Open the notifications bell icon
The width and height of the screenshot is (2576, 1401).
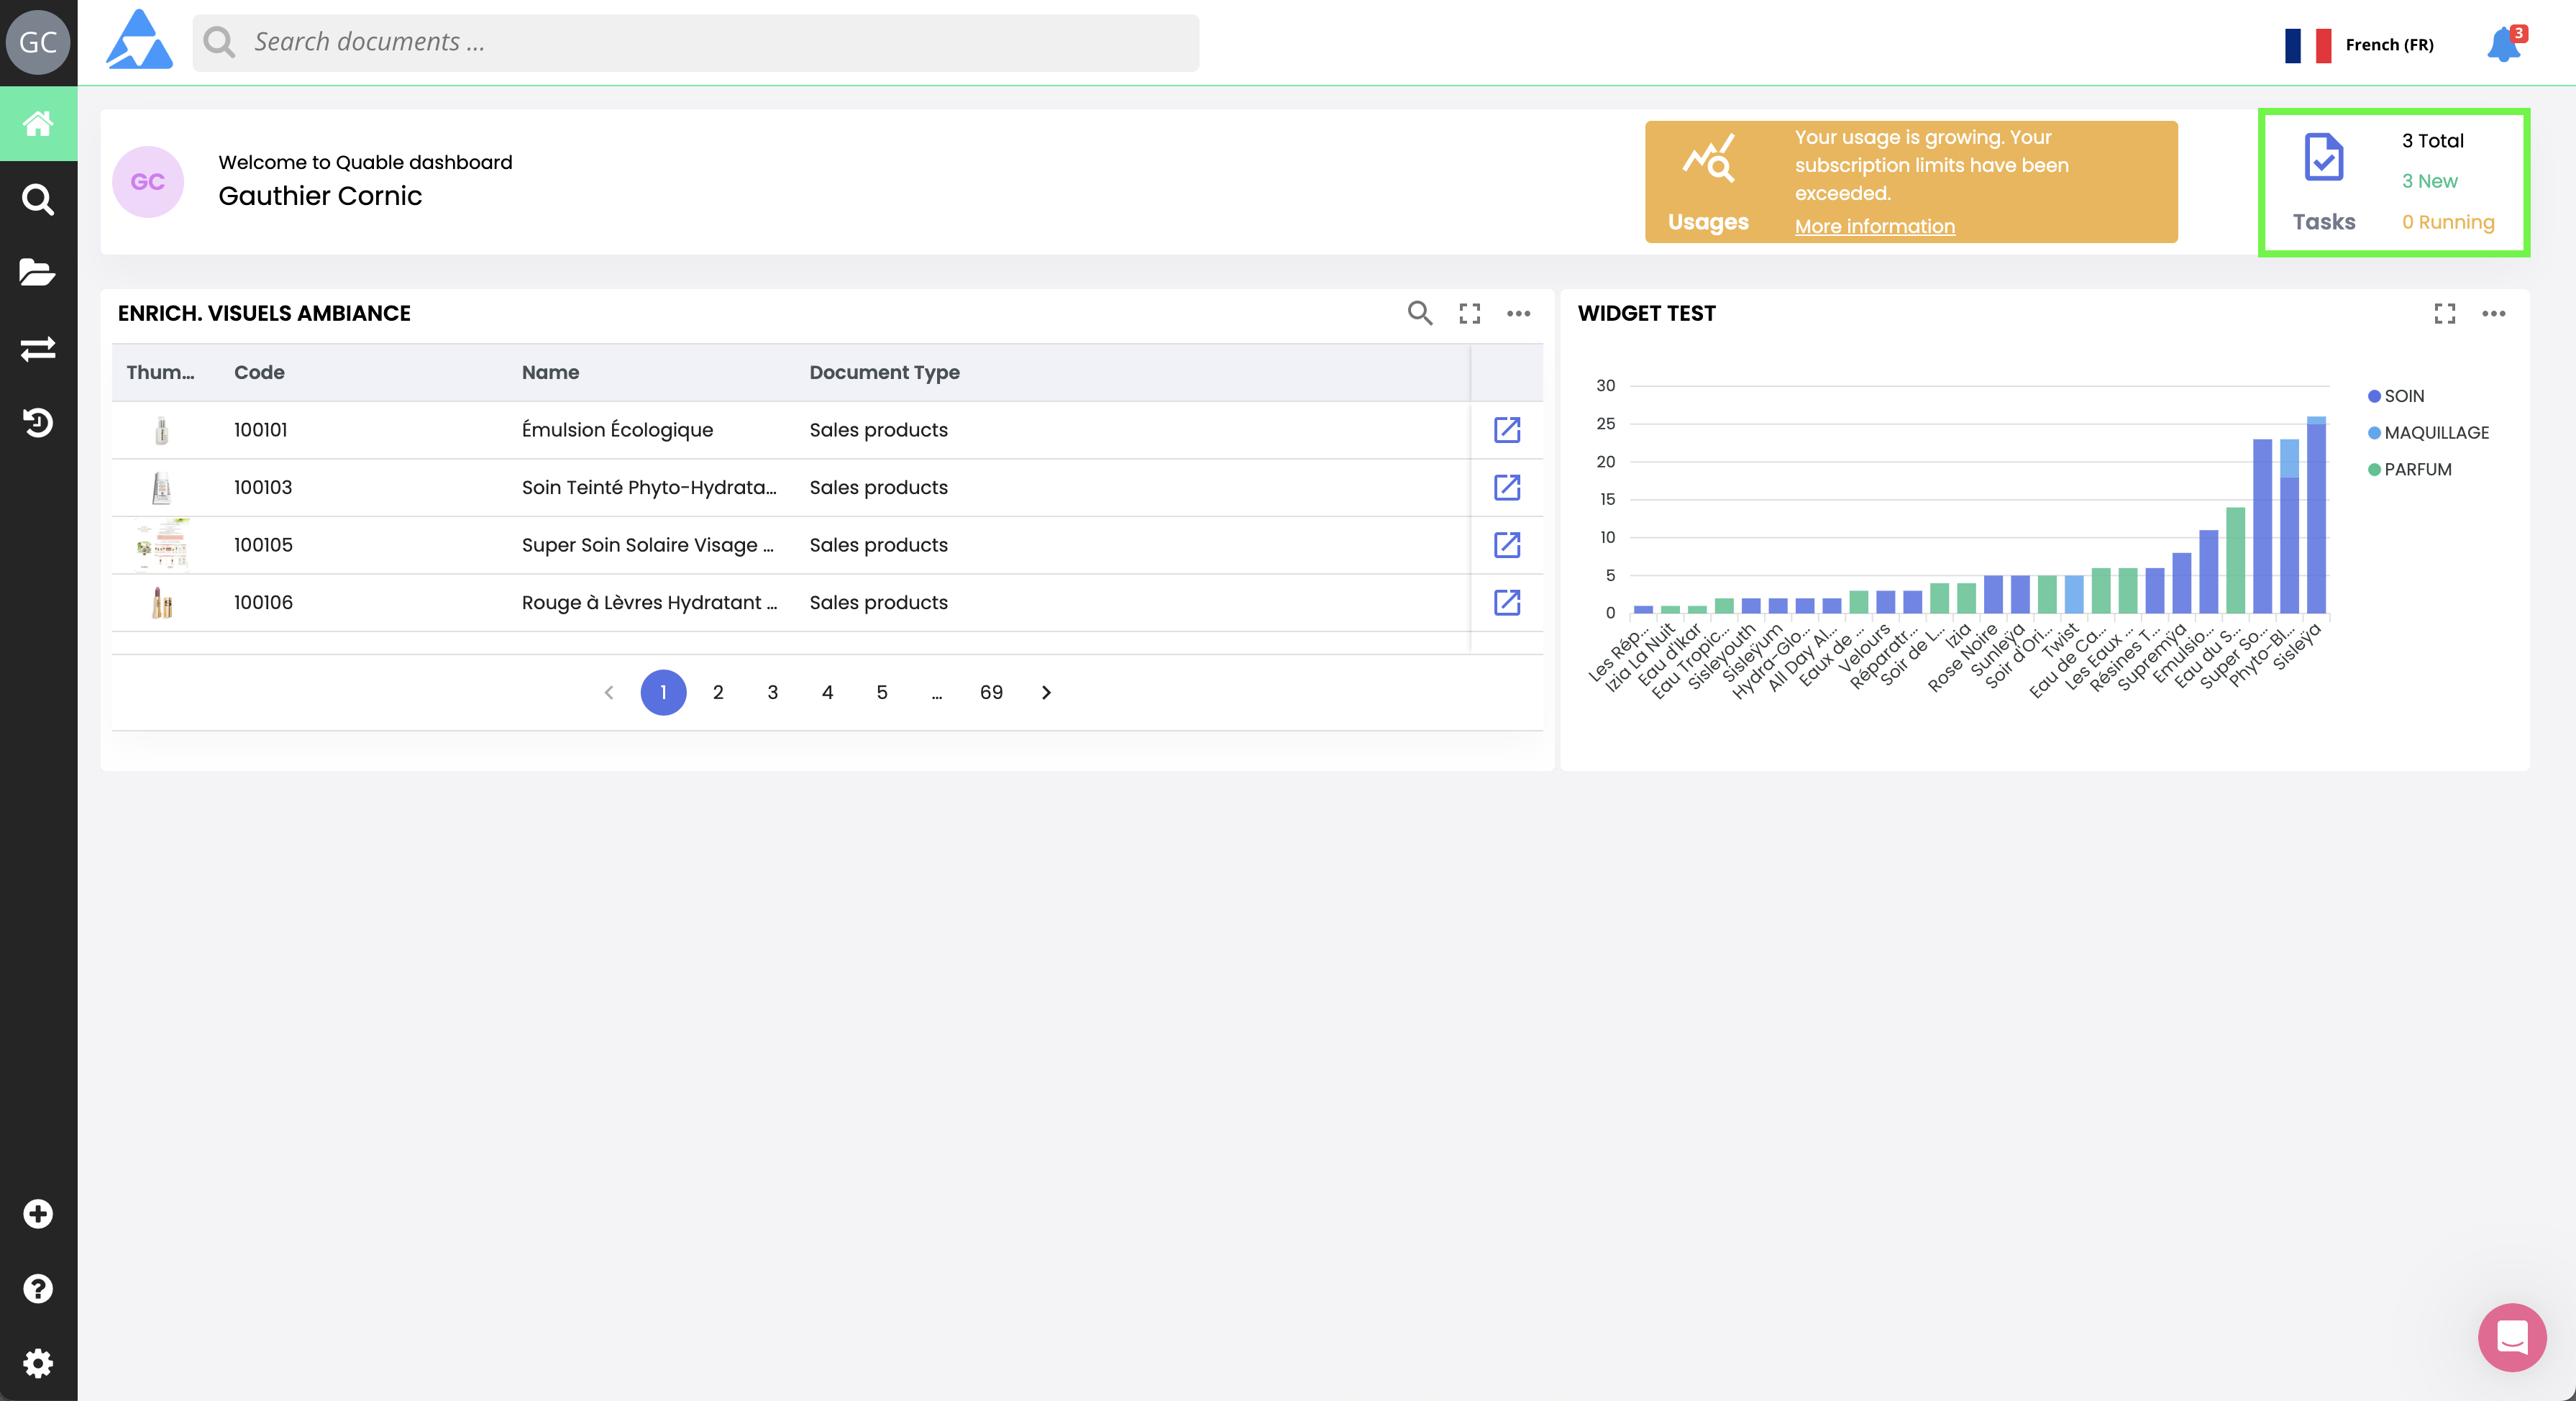click(2503, 45)
